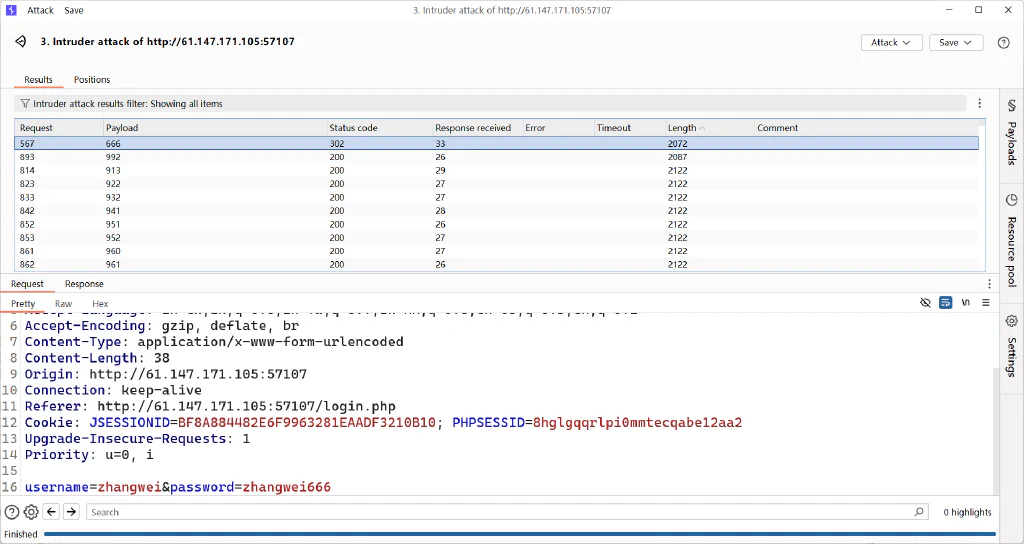
Task: Go to next search match arrow
Action: (x=71, y=512)
